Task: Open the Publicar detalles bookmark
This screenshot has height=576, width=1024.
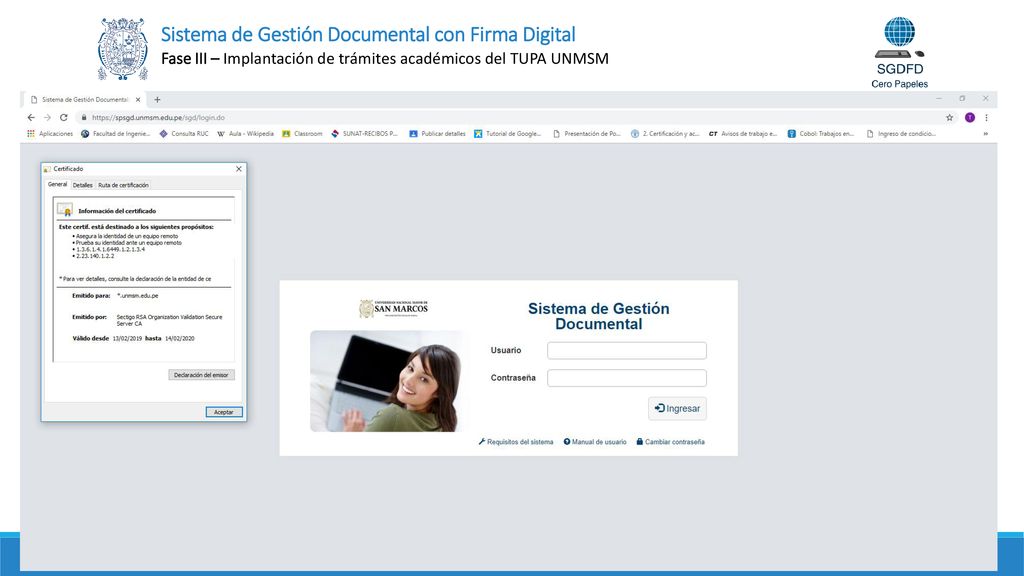Action: point(438,134)
